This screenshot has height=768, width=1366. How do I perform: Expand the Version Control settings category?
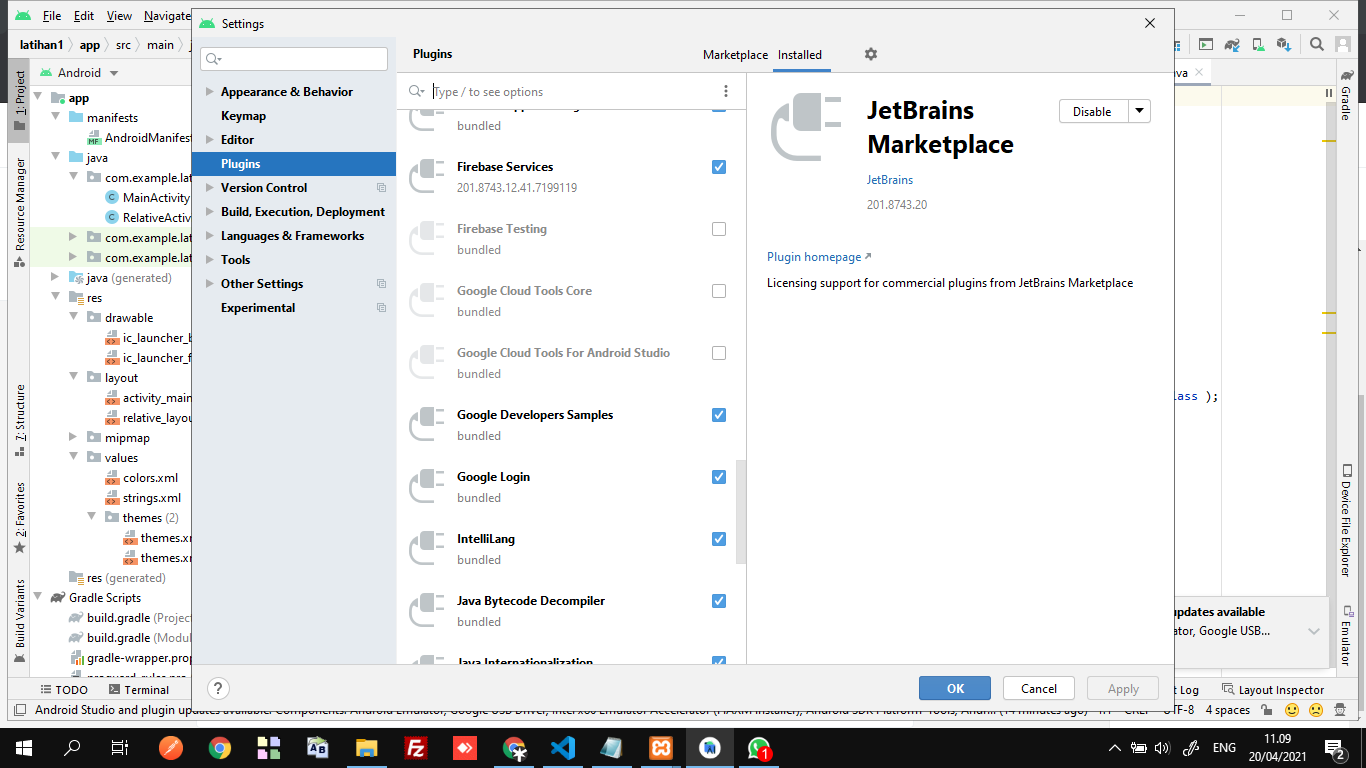tap(209, 187)
